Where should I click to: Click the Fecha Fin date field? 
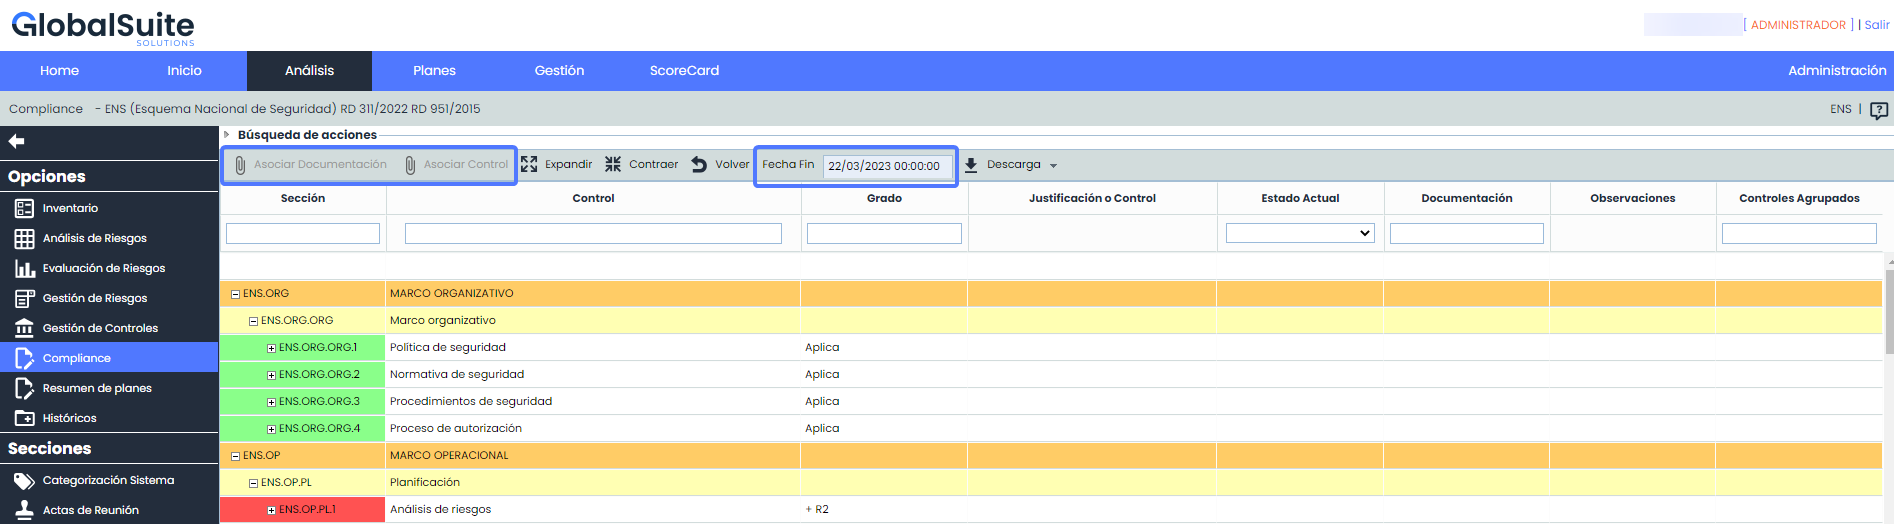click(886, 166)
